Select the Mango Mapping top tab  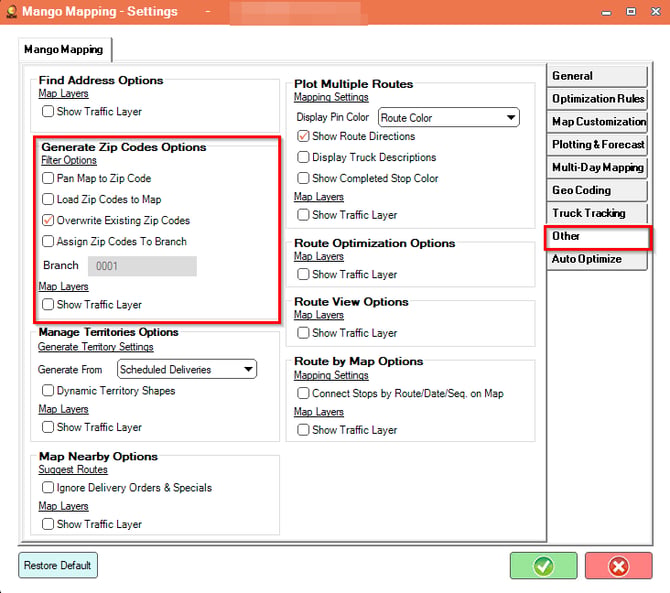(64, 50)
